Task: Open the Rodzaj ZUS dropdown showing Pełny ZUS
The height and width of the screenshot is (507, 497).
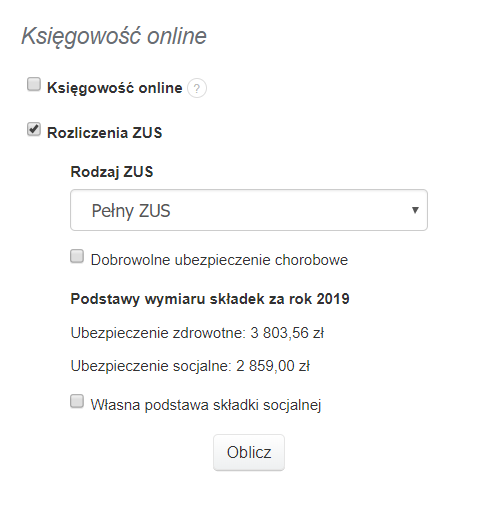Action: coord(249,210)
